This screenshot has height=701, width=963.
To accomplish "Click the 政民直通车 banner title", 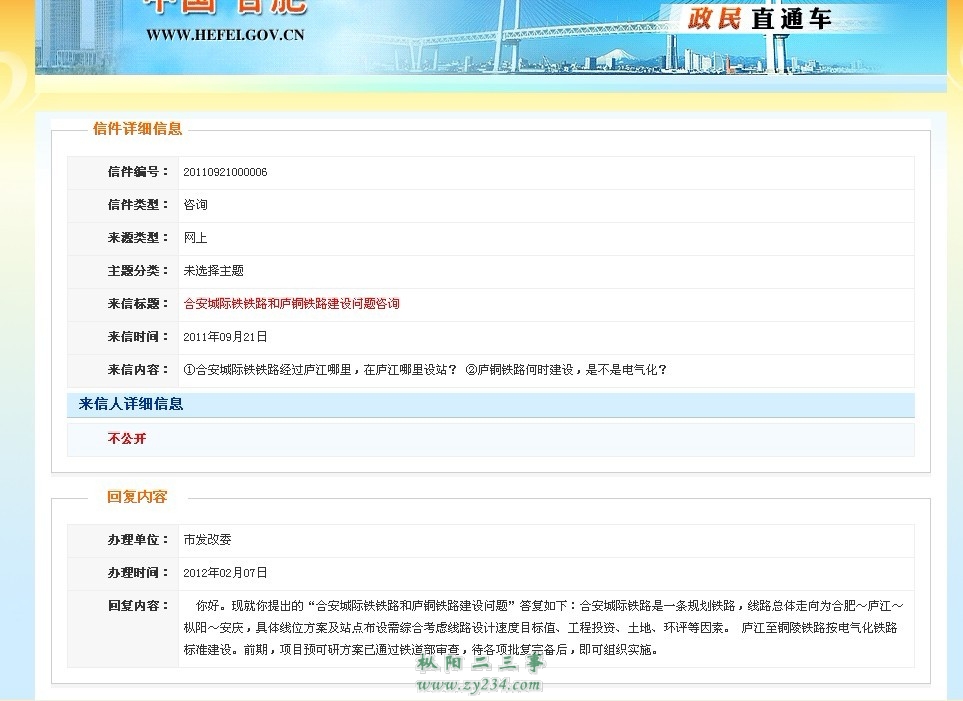I will pos(759,18).
